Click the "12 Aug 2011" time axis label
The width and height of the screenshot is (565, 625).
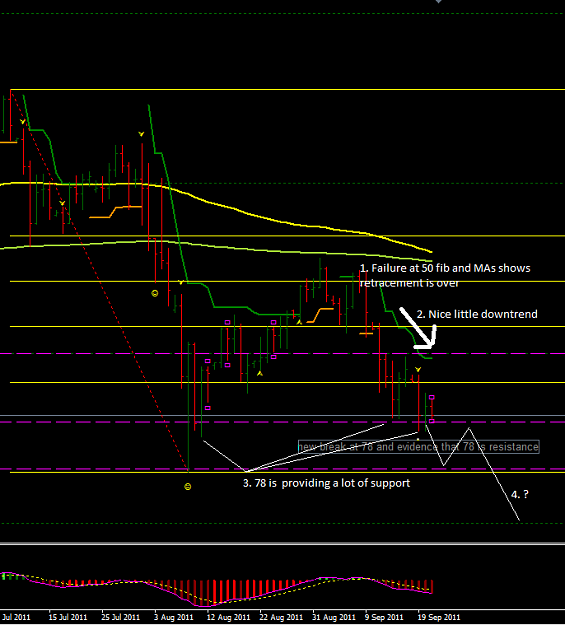point(228,617)
